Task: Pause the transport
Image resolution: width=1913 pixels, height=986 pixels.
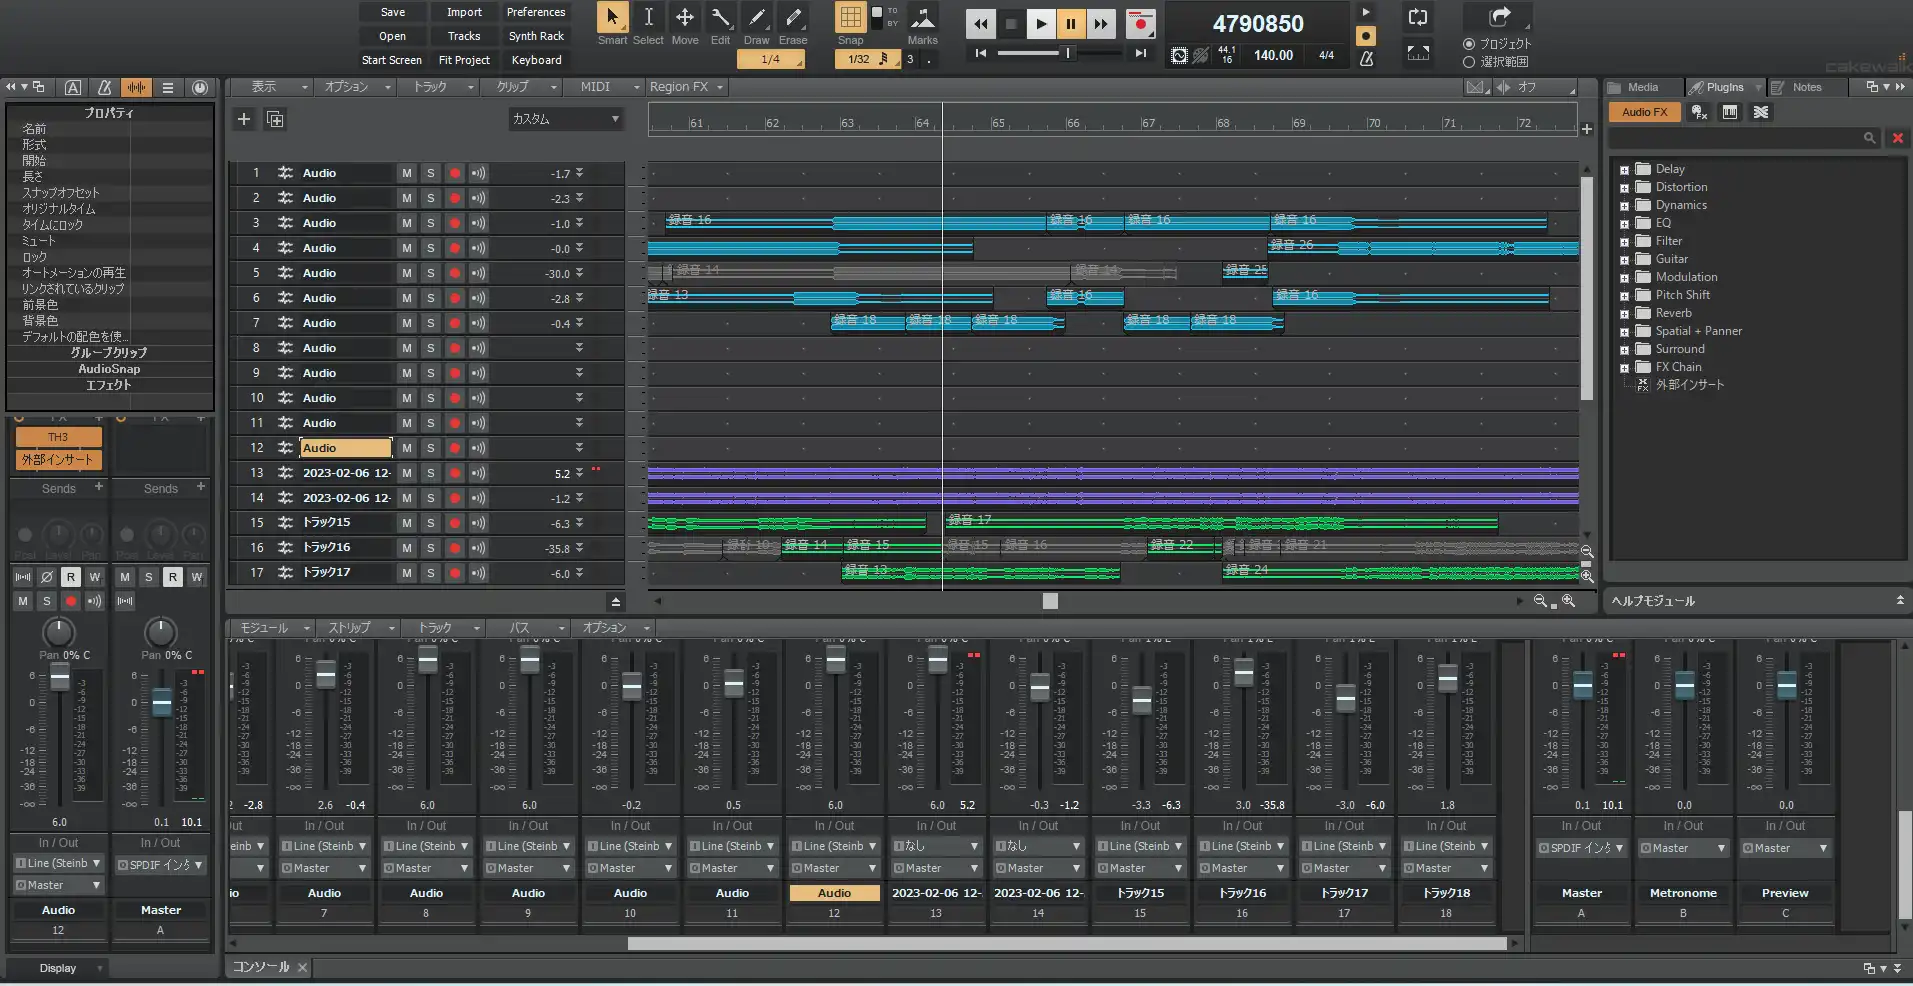Action: point(1071,24)
